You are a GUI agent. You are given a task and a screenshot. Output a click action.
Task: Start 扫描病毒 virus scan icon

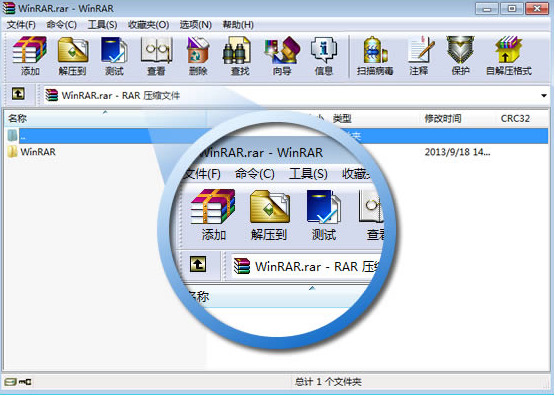pyautogui.click(x=375, y=56)
